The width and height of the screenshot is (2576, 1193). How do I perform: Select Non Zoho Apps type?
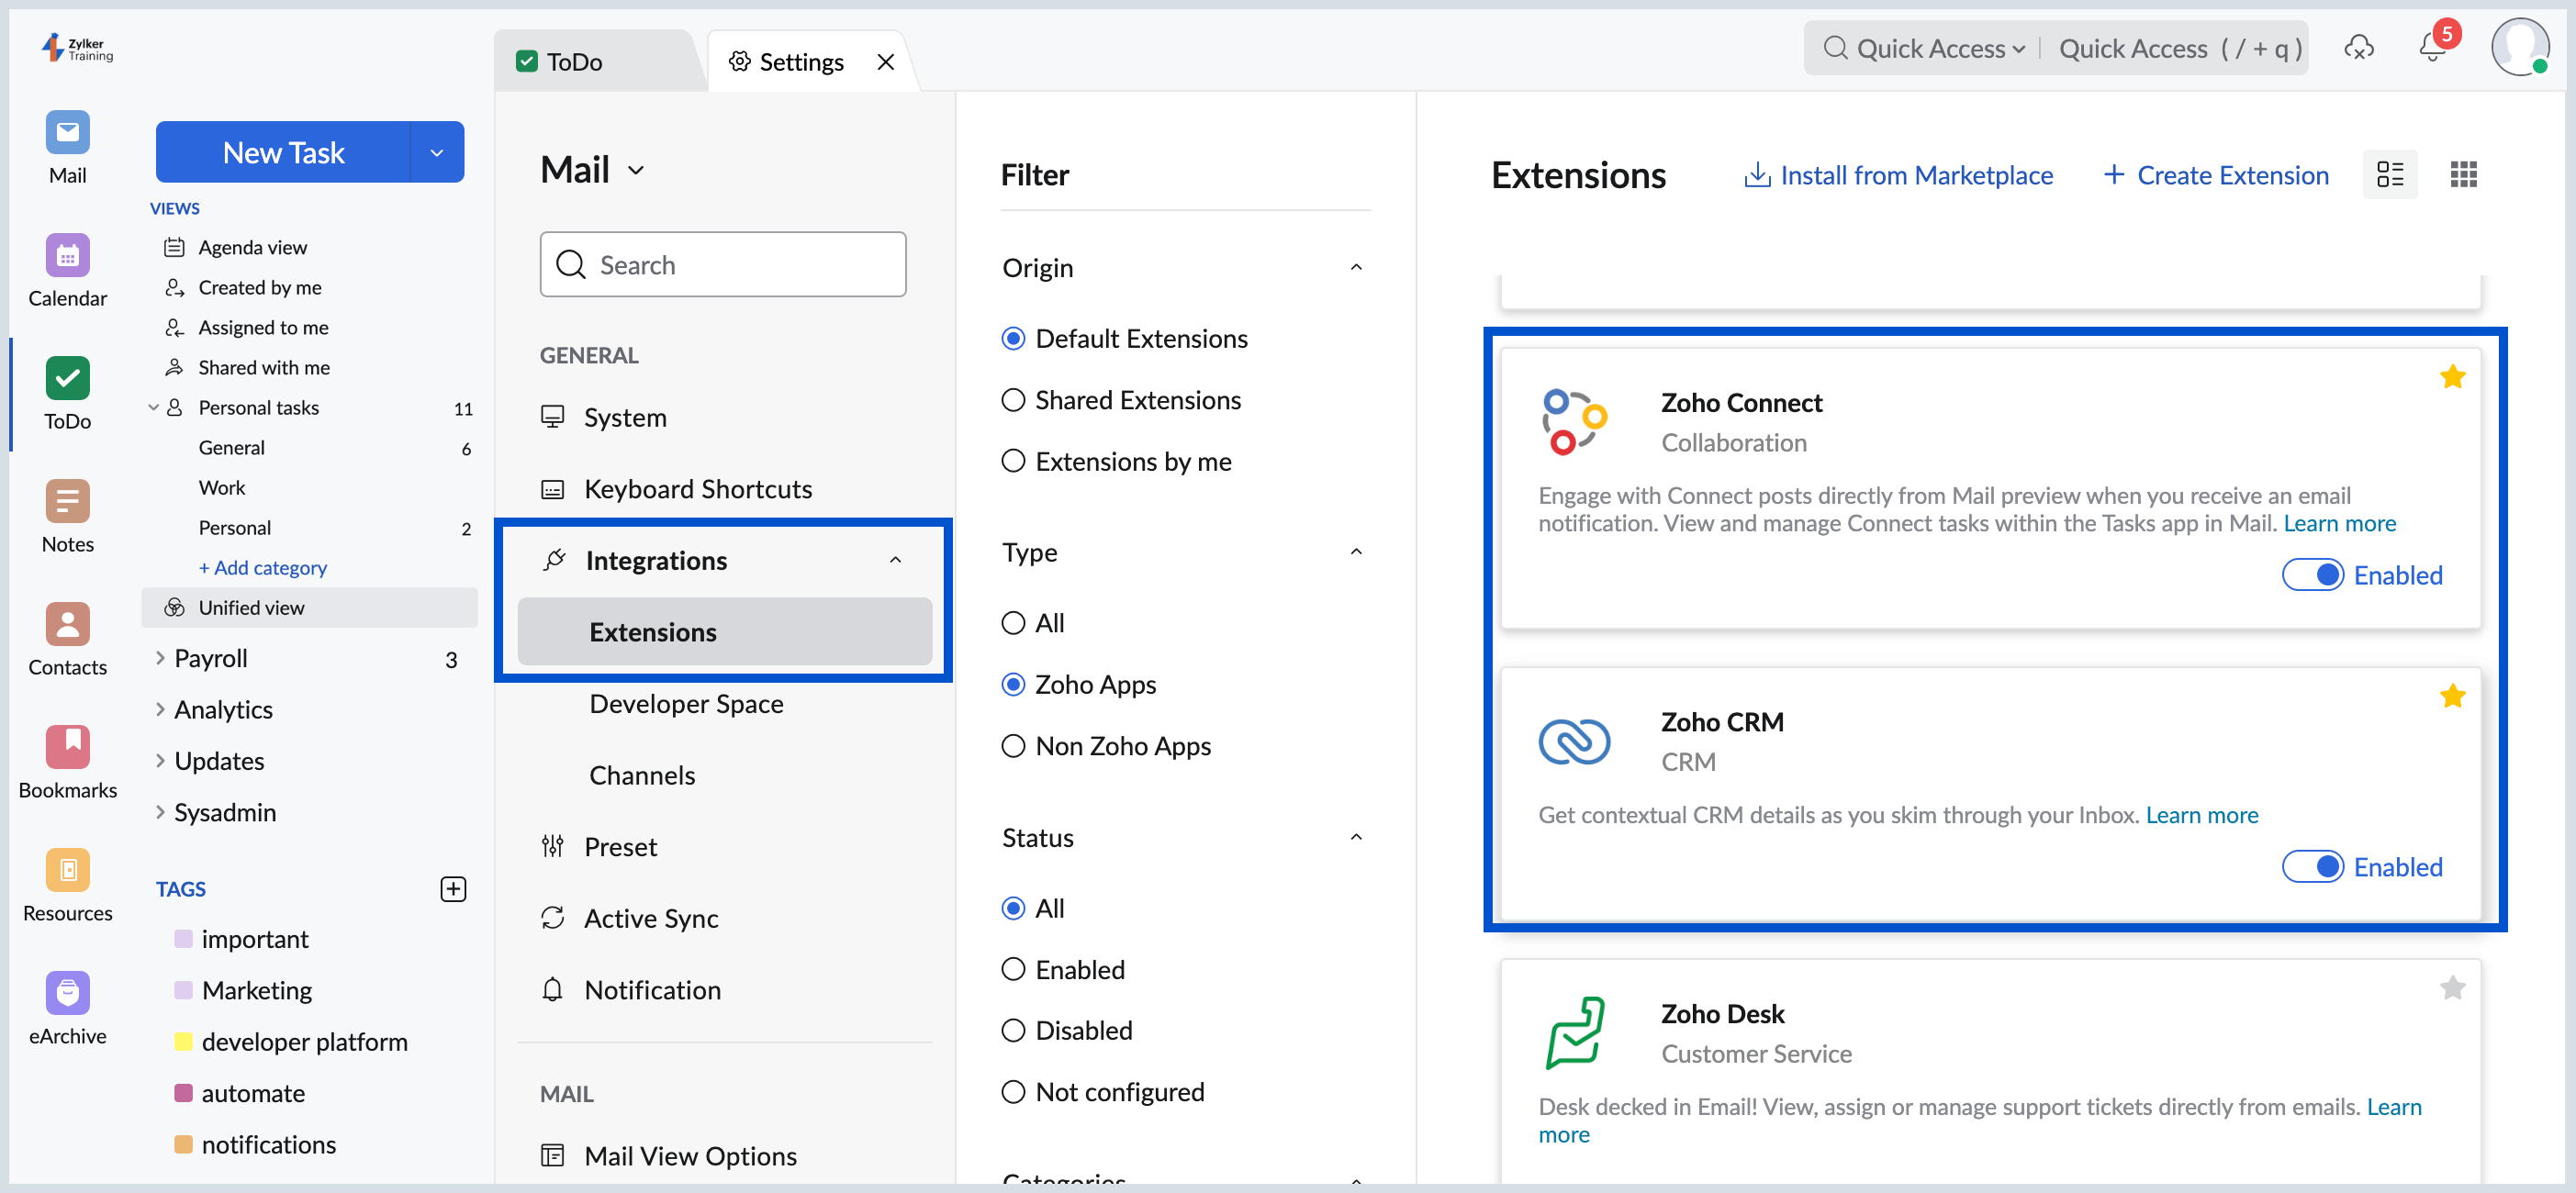click(x=1013, y=746)
